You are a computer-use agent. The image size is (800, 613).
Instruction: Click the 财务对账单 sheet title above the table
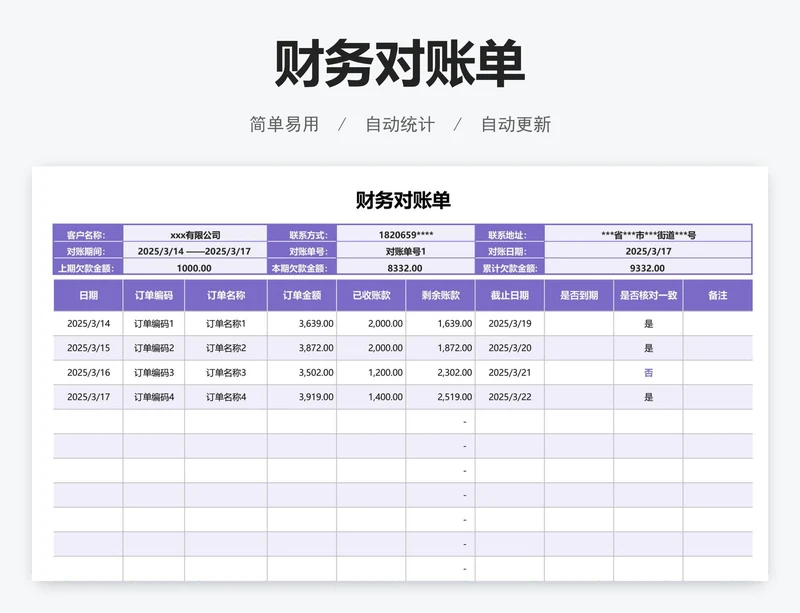point(403,200)
